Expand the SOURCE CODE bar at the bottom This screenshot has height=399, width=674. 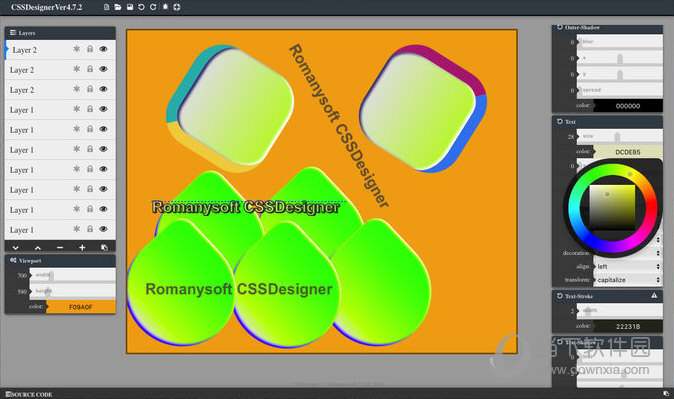click(x=29, y=394)
